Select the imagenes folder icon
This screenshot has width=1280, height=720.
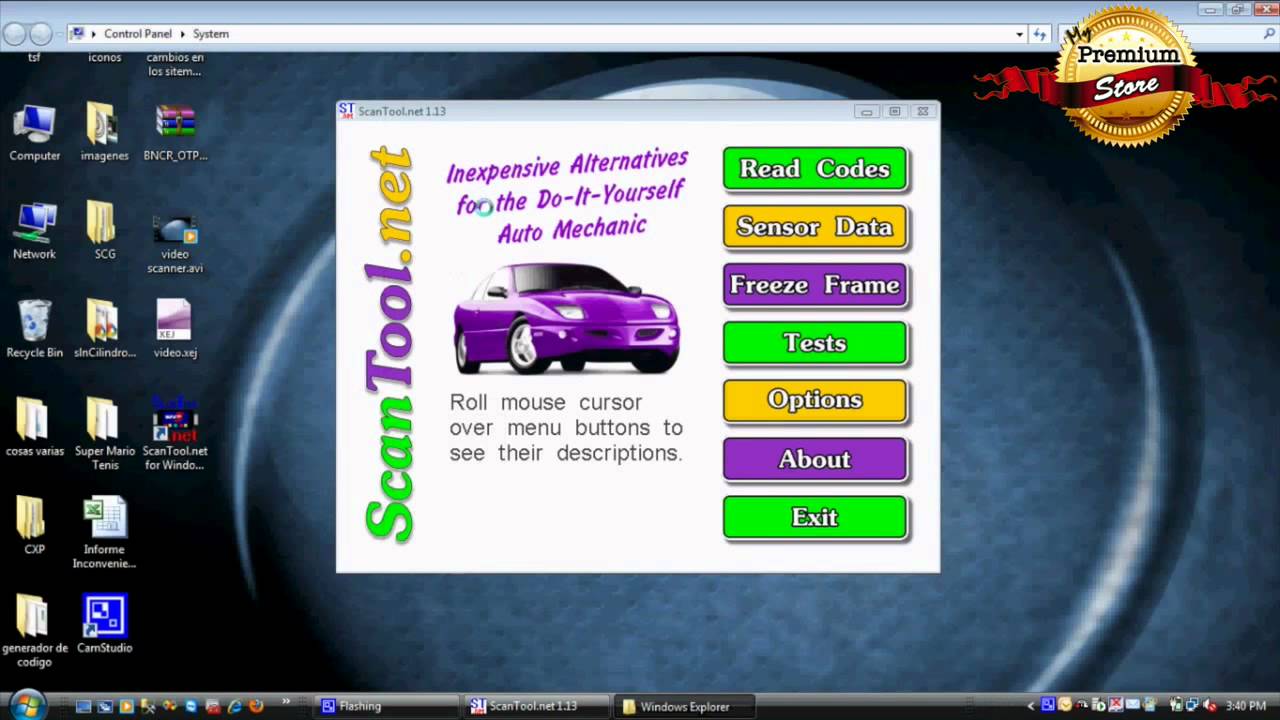click(x=104, y=132)
